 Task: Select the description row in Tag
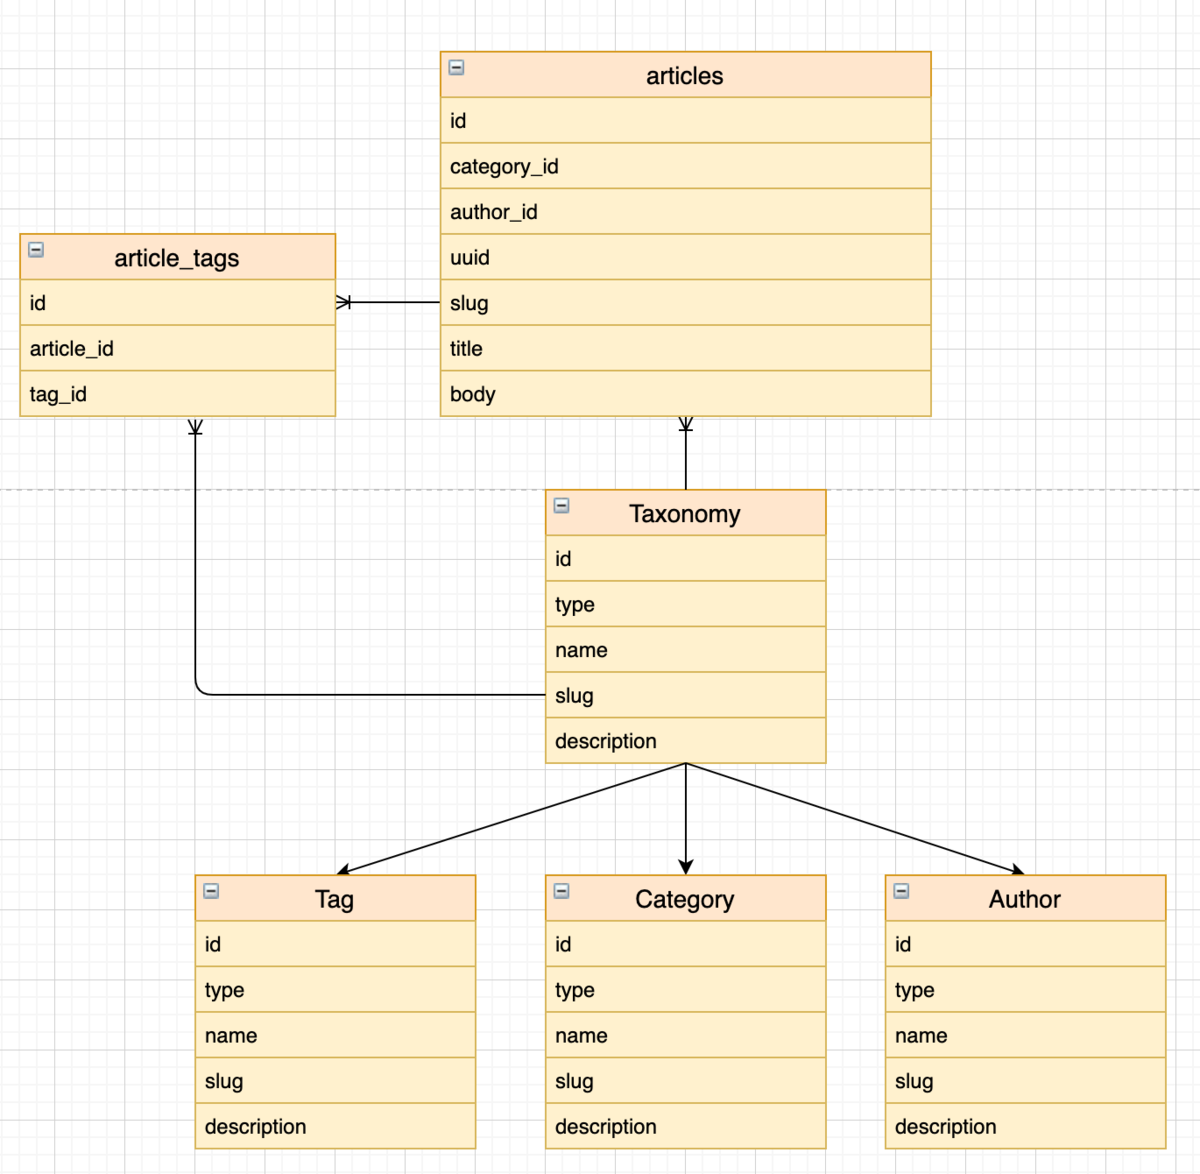(335, 1127)
